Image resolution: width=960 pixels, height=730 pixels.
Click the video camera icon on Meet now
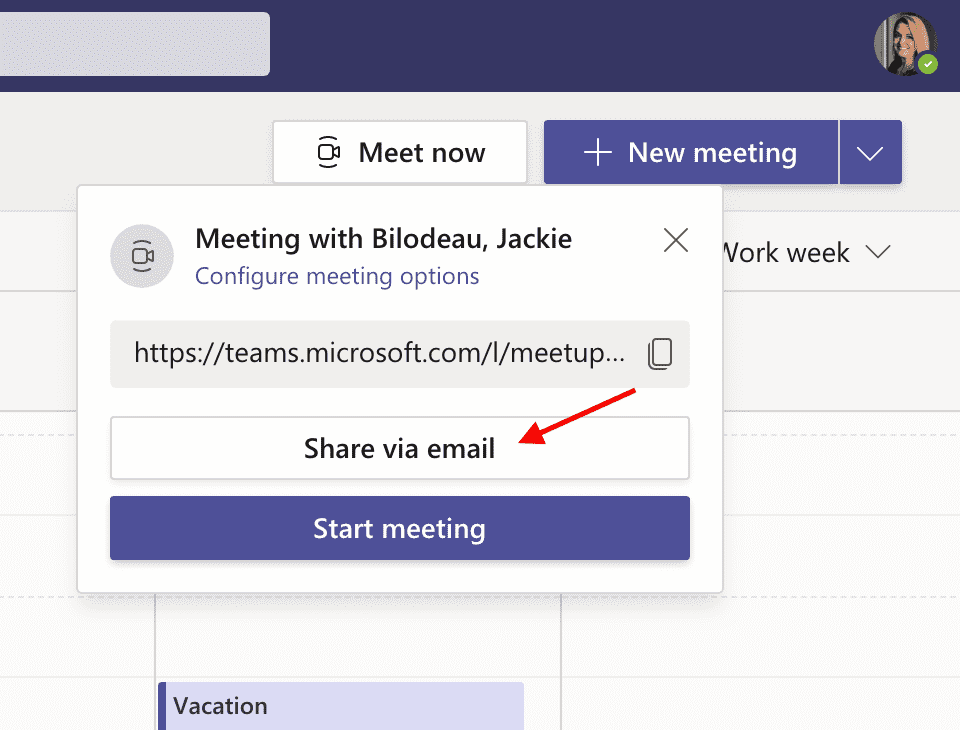(328, 152)
